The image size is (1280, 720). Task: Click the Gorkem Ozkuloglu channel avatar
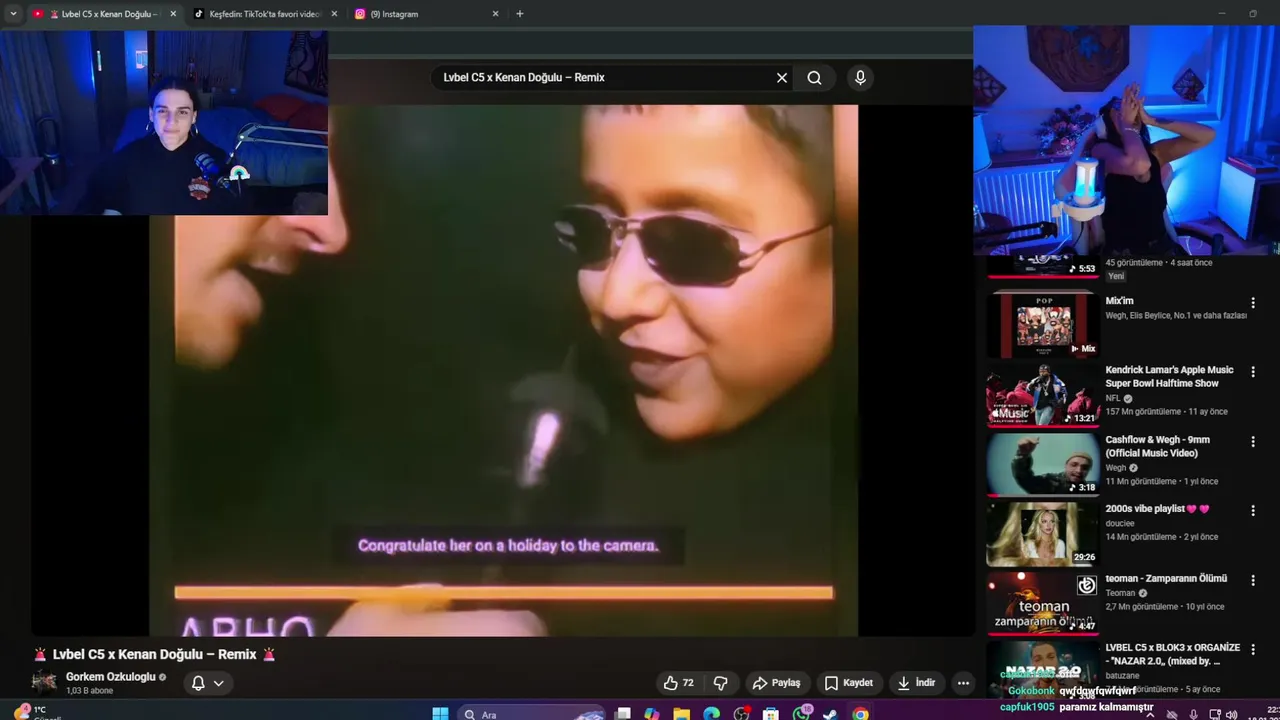point(44,683)
